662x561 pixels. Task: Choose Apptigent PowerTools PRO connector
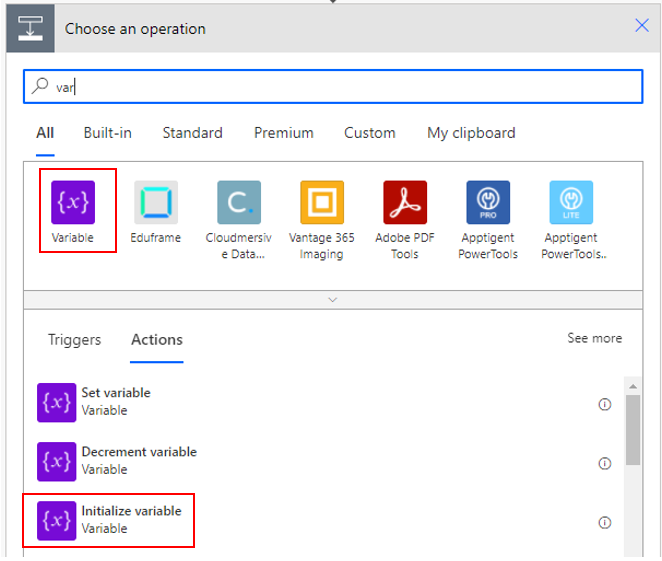pos(488,202)
